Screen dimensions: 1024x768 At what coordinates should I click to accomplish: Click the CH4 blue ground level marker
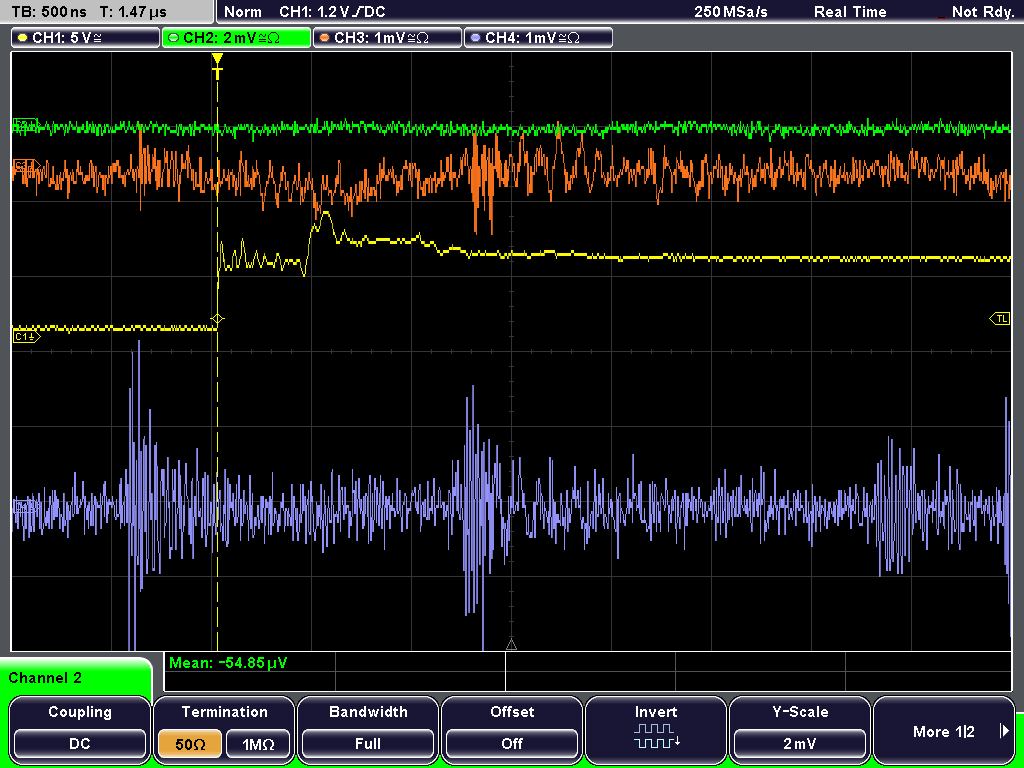click(26, 506)
